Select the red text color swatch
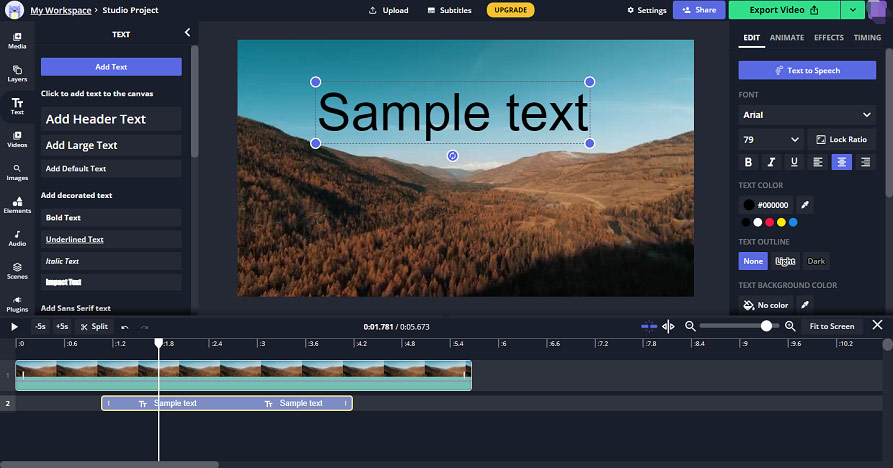The height and width of the screenshot is (468, 893). pos(769,223)
